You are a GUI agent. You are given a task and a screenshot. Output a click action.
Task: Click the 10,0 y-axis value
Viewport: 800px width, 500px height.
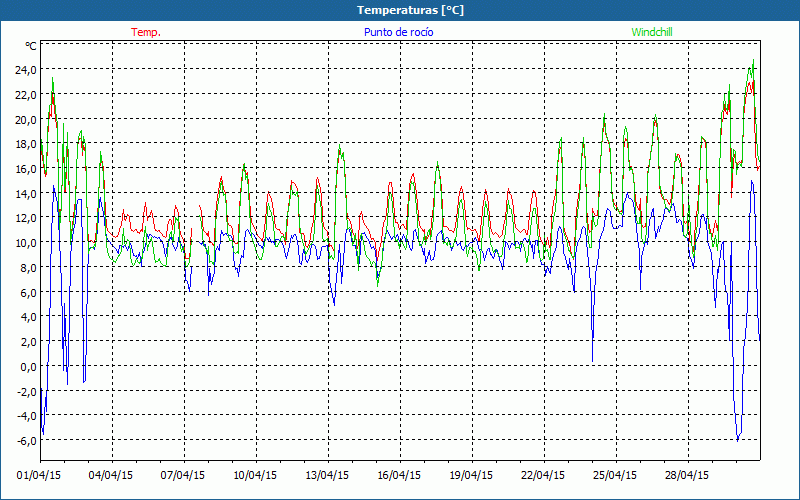26,243
